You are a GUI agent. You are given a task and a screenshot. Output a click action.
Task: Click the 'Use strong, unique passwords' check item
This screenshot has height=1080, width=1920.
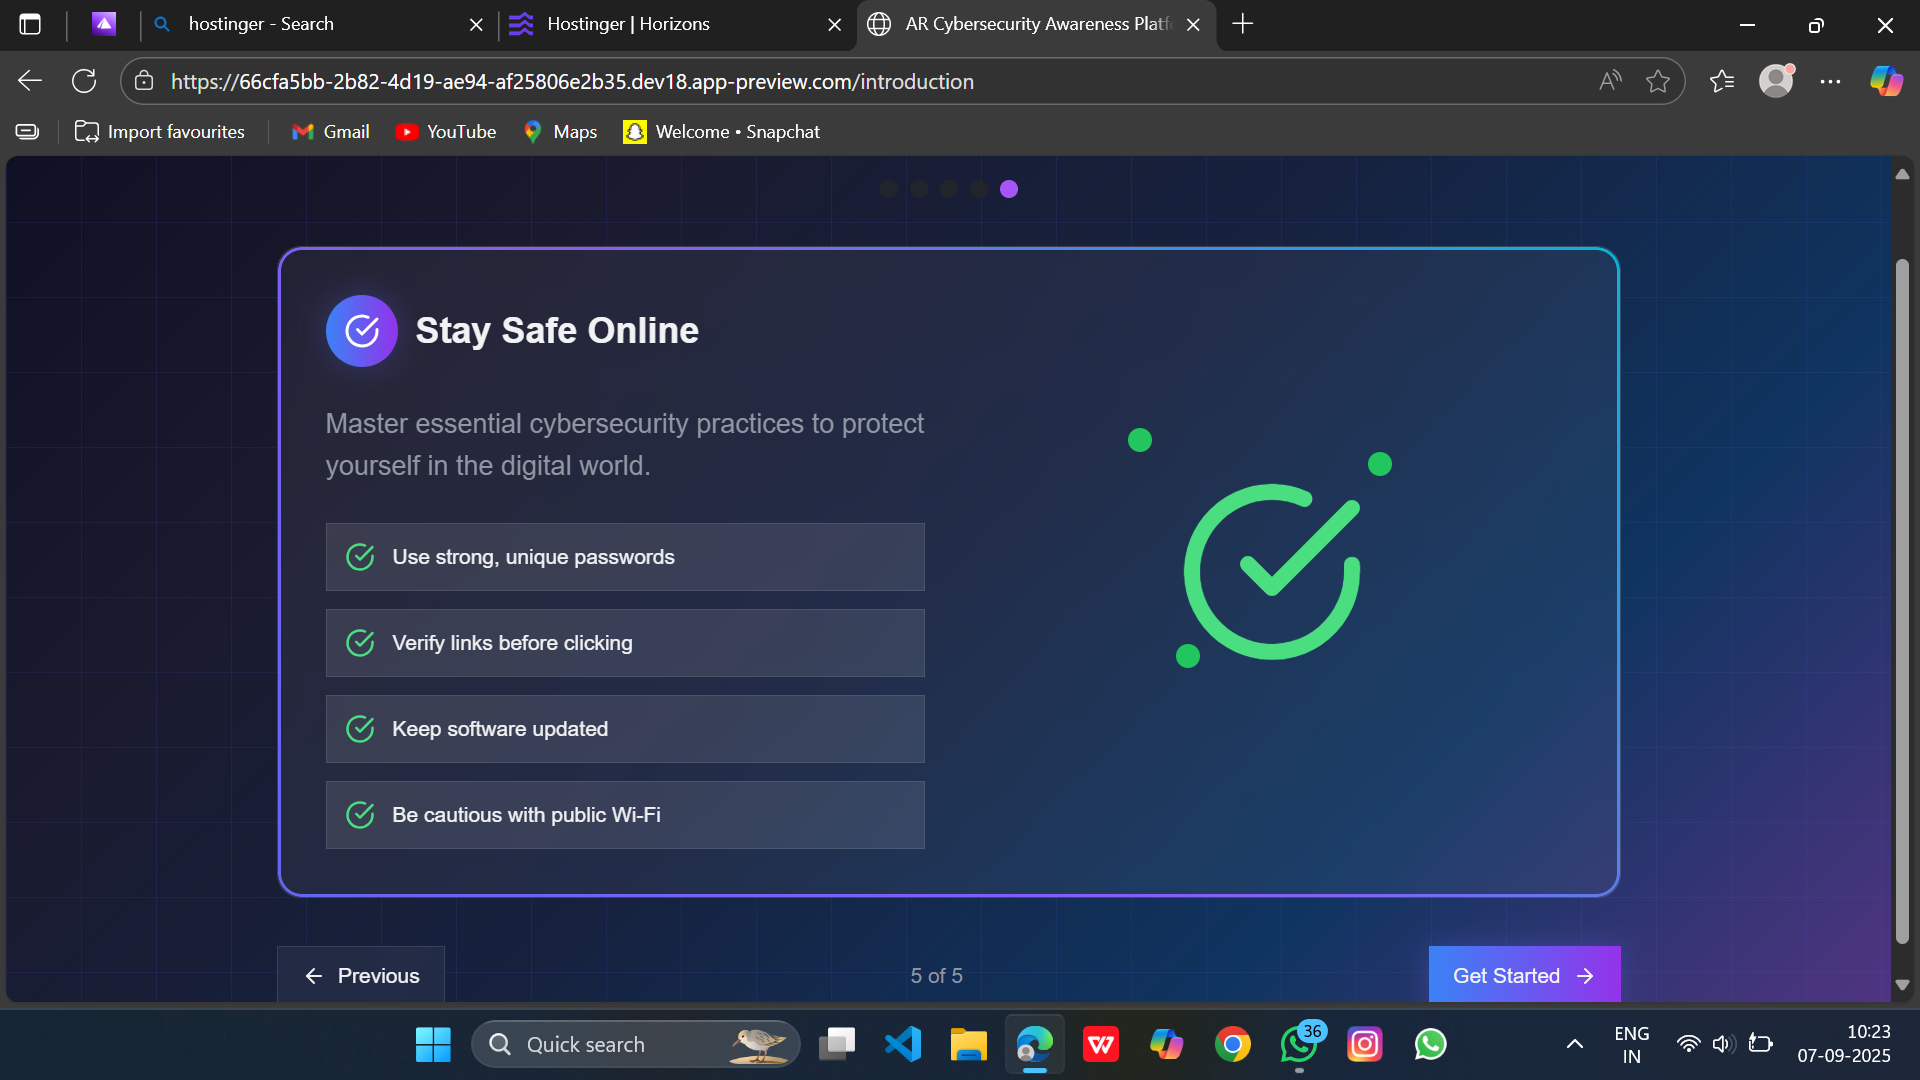pyautogui.click(x=624, y=557)
